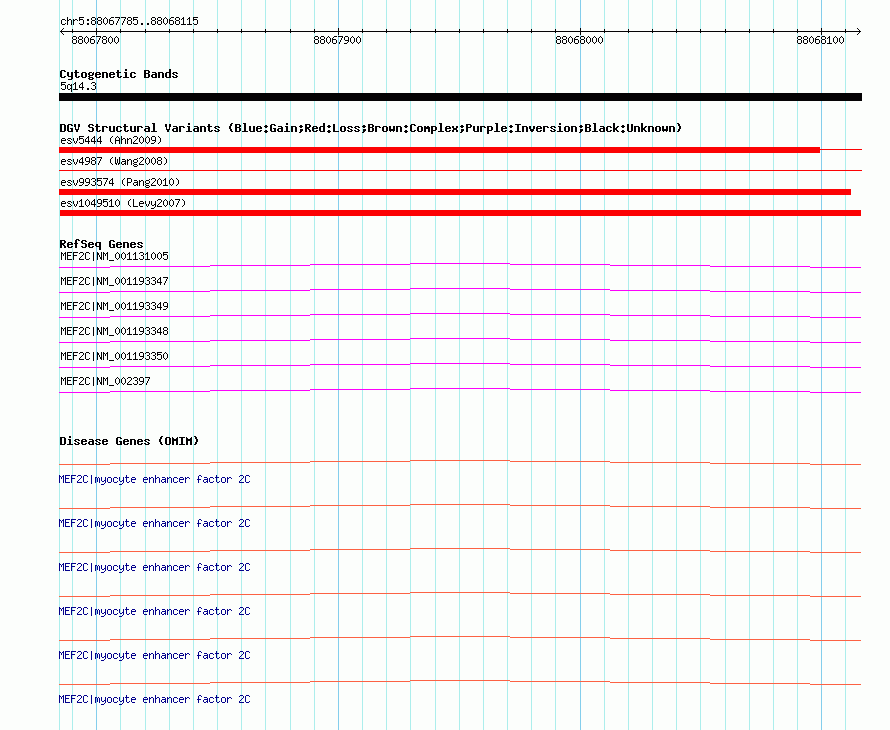This screenshot has height=730, width=890.
Task: Click transcript label MEF2C|NM_001193350
Action: [x=114, y=356]
